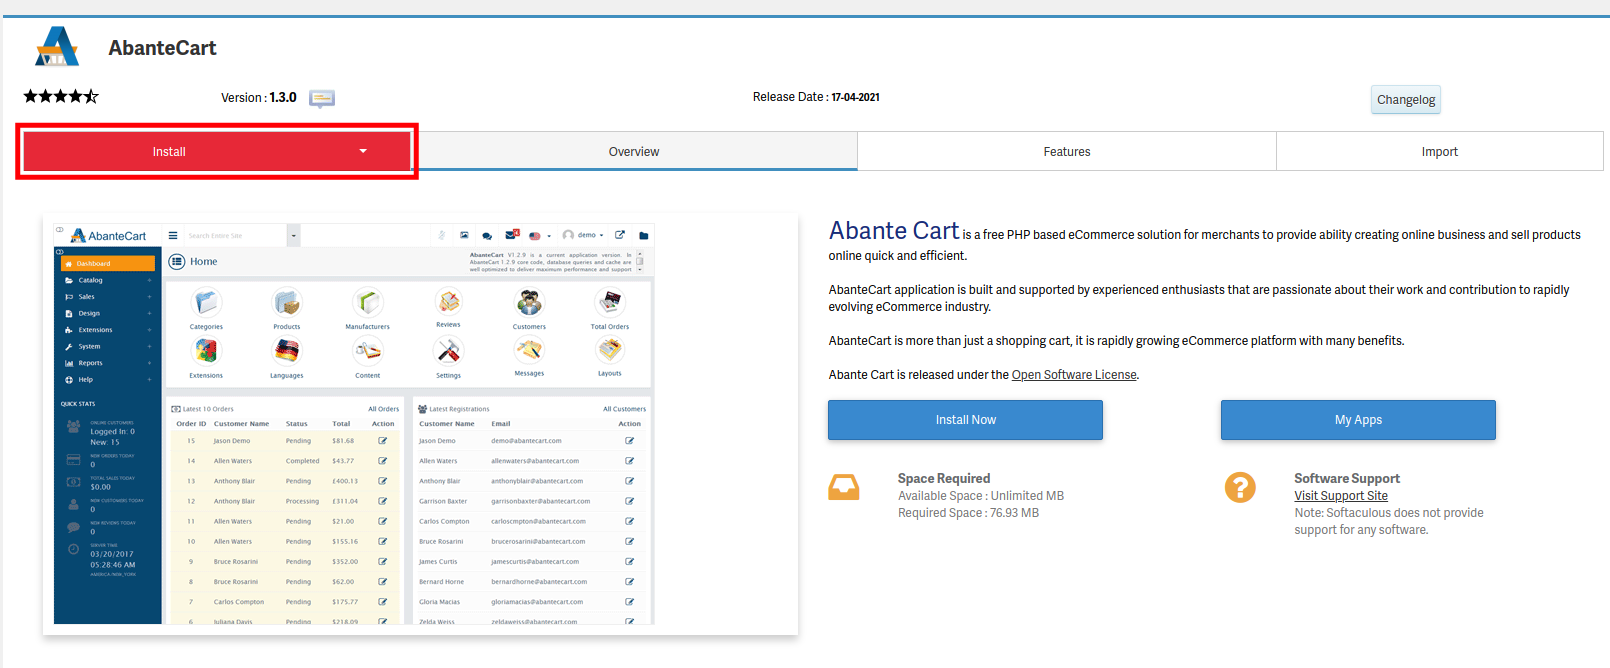Image resolution: width=1610 pixels, height=668 pixels.
Task: Open the Visit Support Site link
Action: tap(1341, 496)
